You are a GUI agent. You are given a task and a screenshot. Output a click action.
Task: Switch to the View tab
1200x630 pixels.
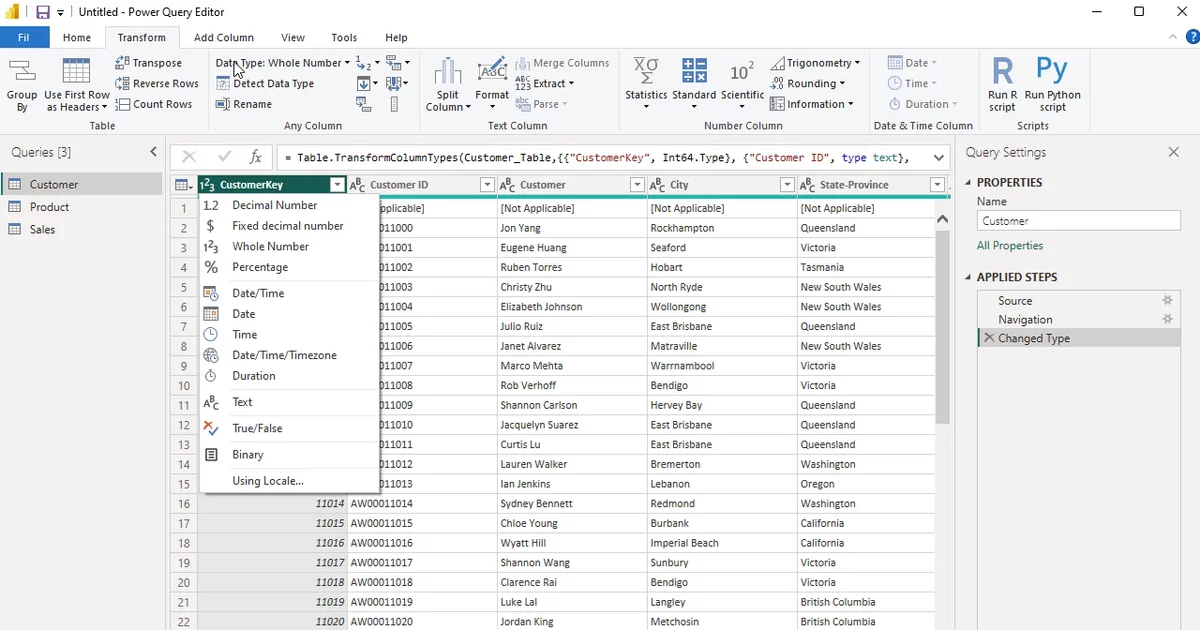coord(293,38)
